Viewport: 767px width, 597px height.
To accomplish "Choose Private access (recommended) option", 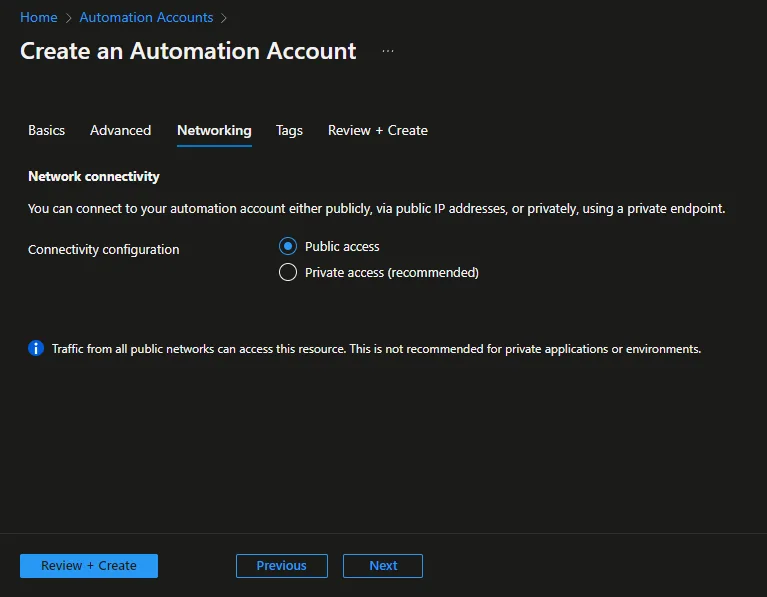I will click(x=288, y=272).
